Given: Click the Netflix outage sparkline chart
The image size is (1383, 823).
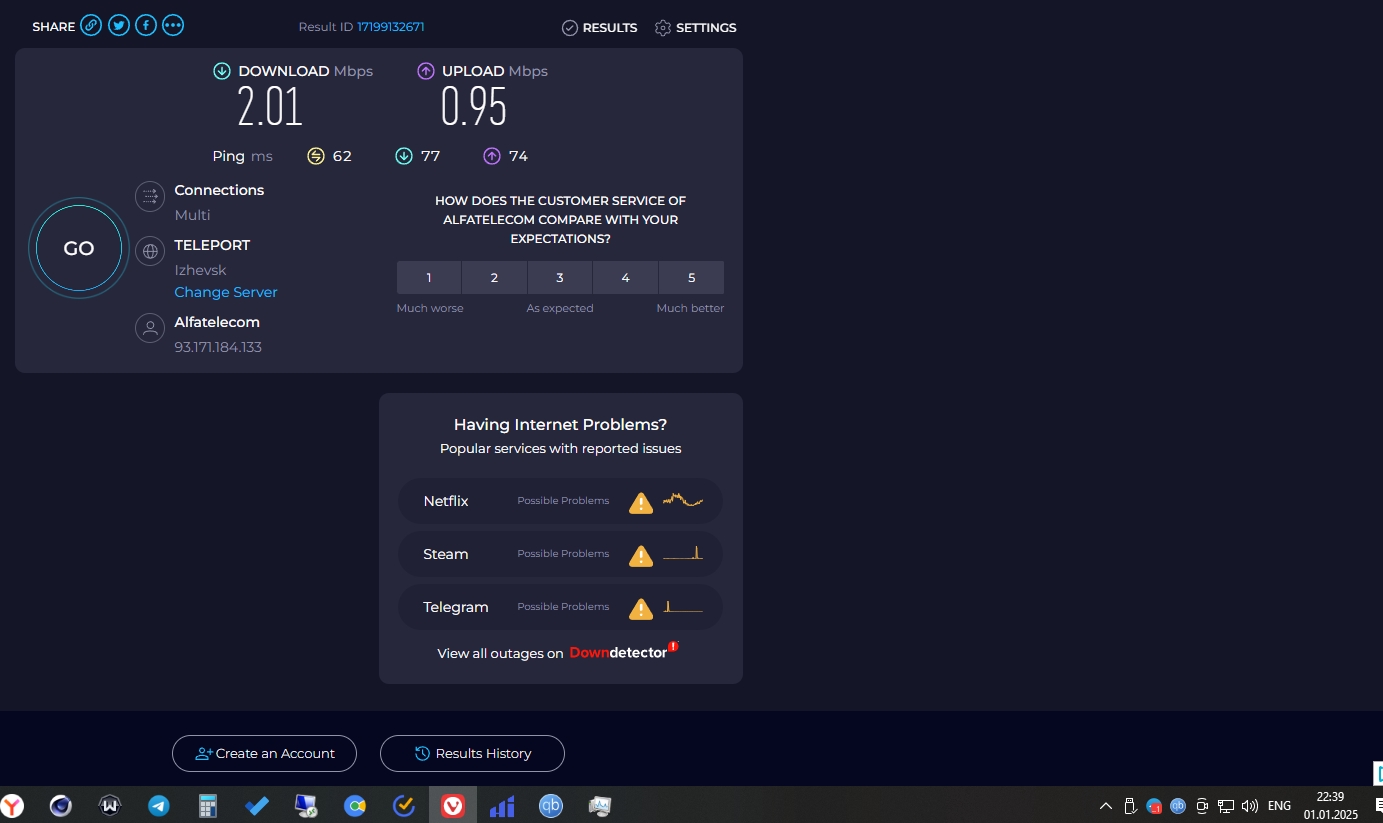Looking at the screenshot, I should click(683, 500).
